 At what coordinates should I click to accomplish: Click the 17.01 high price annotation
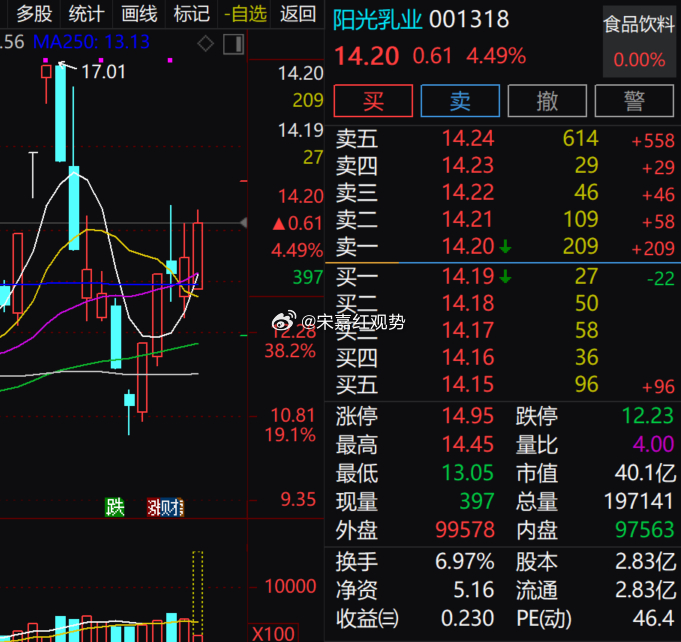pyautogui.click(x=103, y=72)
